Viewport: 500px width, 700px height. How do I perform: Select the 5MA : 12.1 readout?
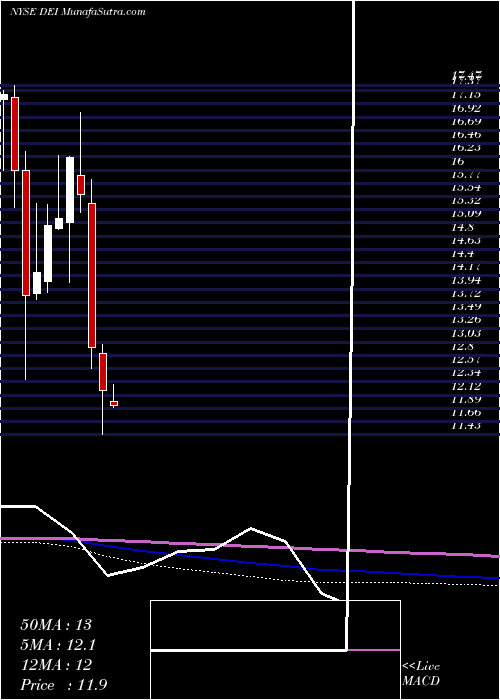(58, 645)
